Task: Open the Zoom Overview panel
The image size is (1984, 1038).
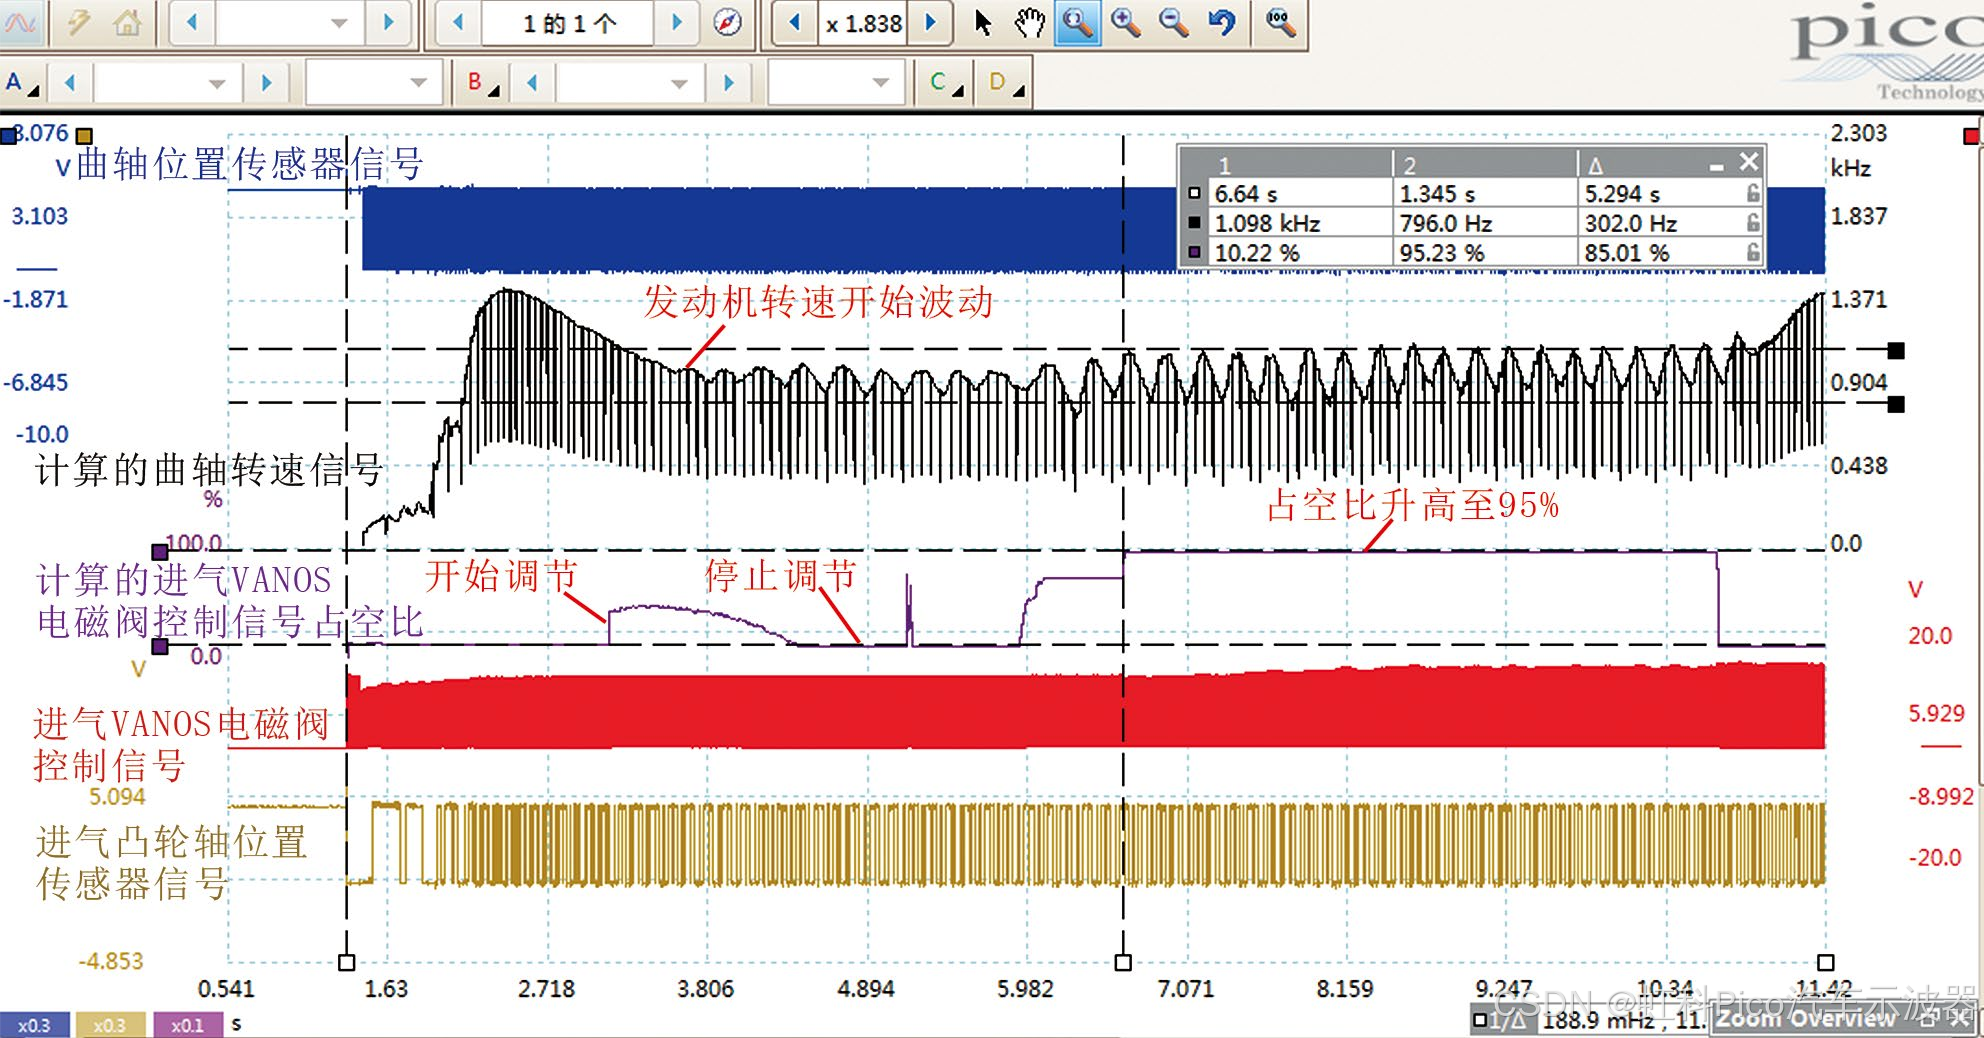Action: point(1805,1018)
